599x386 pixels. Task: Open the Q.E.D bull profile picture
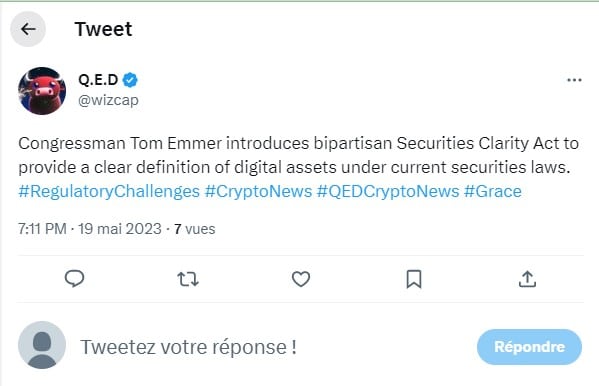(x=42, y=91)
